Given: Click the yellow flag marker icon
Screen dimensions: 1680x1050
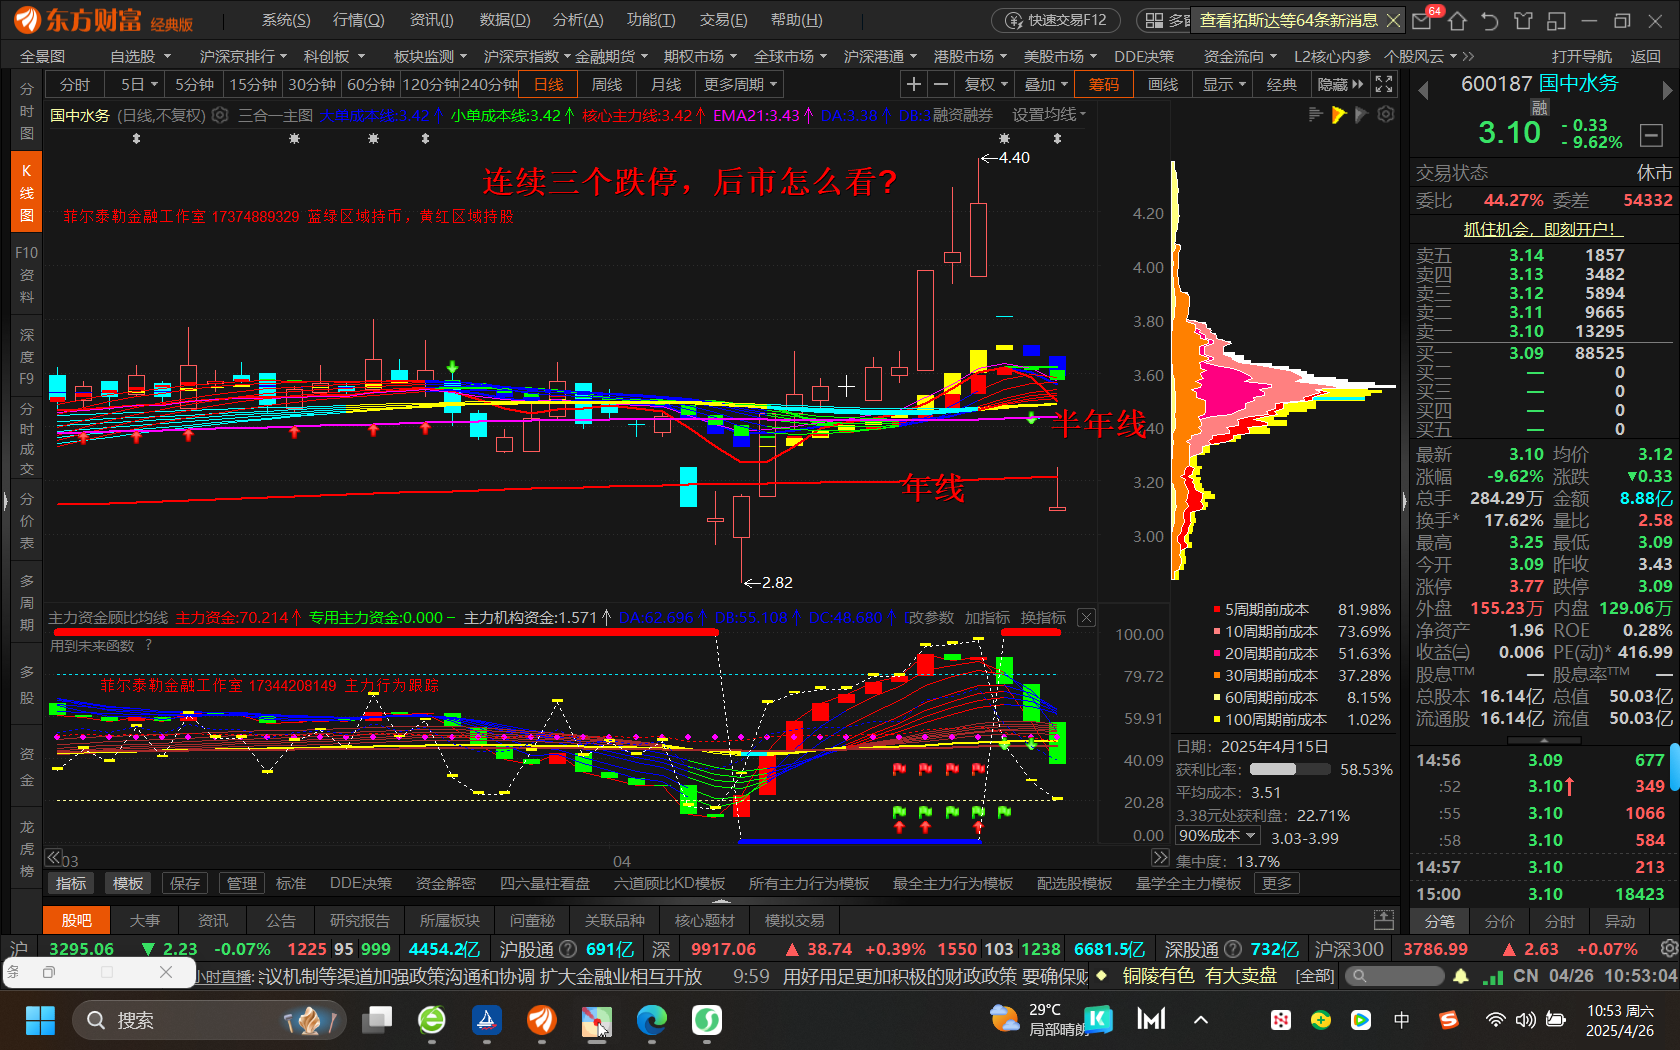Looking at the screenshot, I should point(1339,116).
